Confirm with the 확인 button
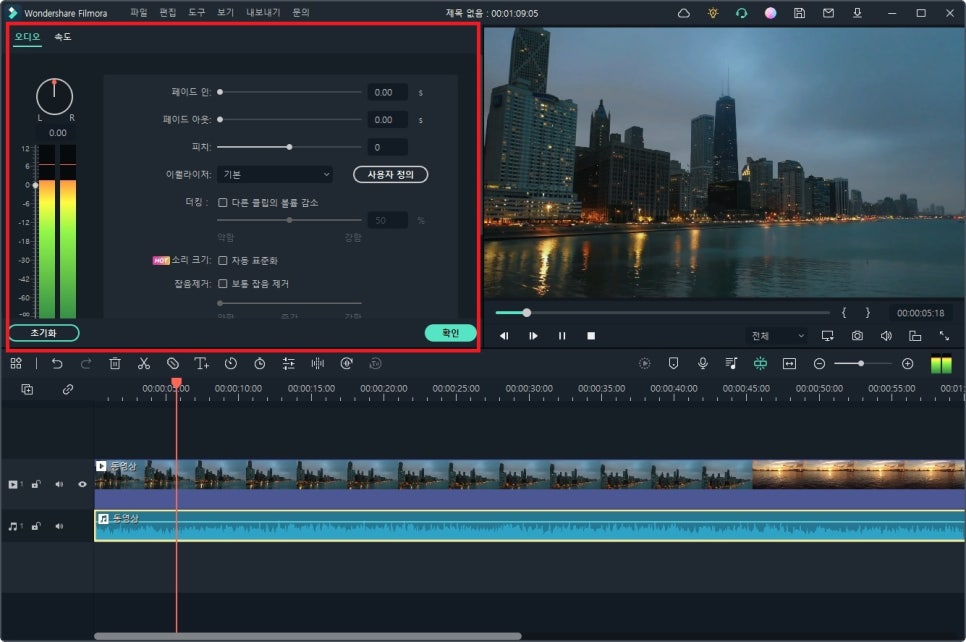 (x=450, y=333)
